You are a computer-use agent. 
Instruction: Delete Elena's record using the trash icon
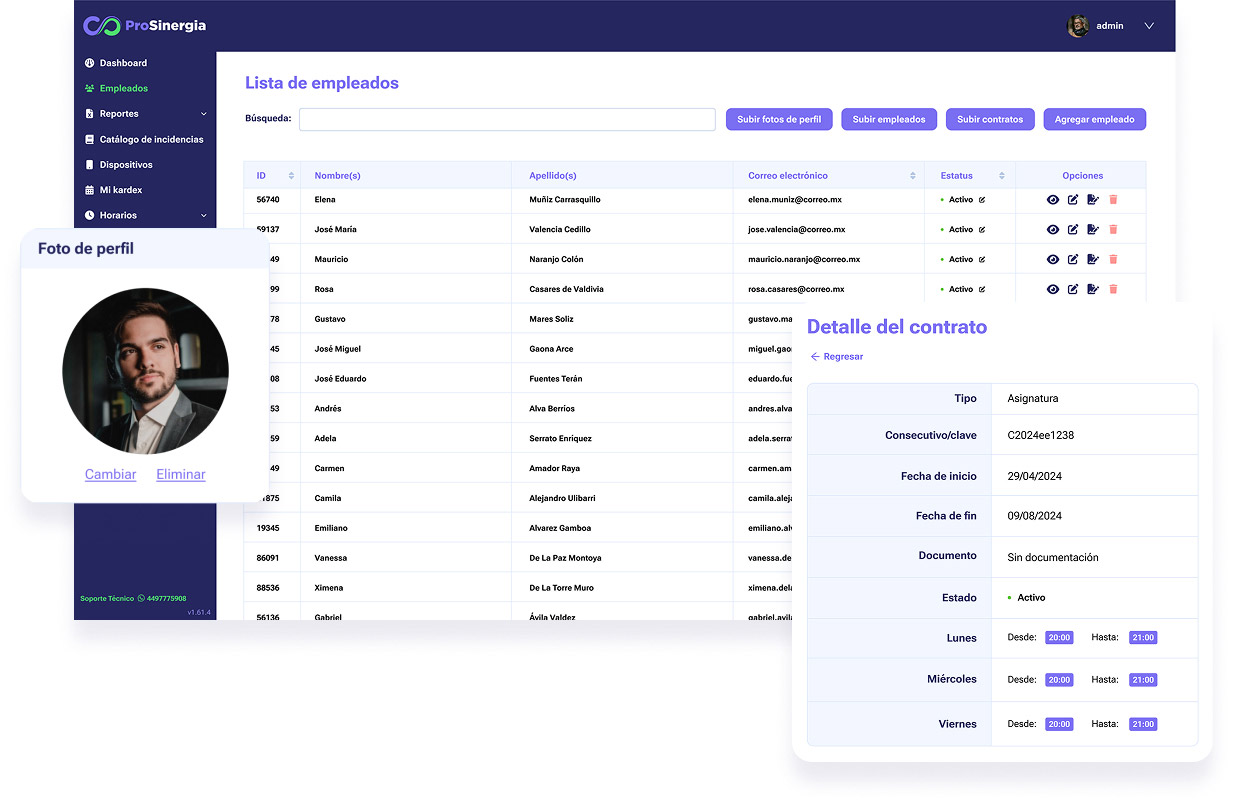tap(1113, 200)
